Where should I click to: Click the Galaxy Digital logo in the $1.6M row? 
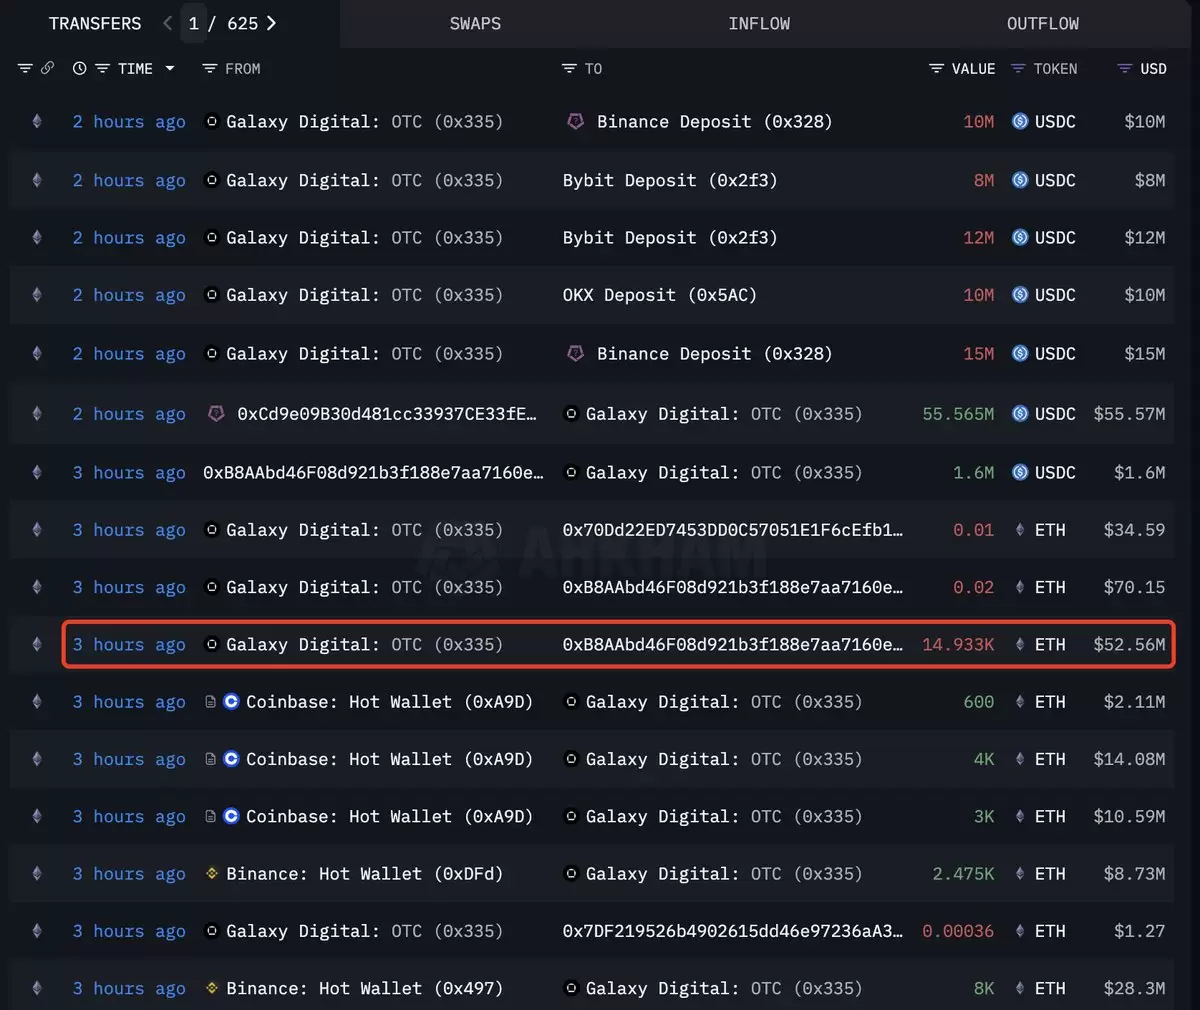pos(571,472)
